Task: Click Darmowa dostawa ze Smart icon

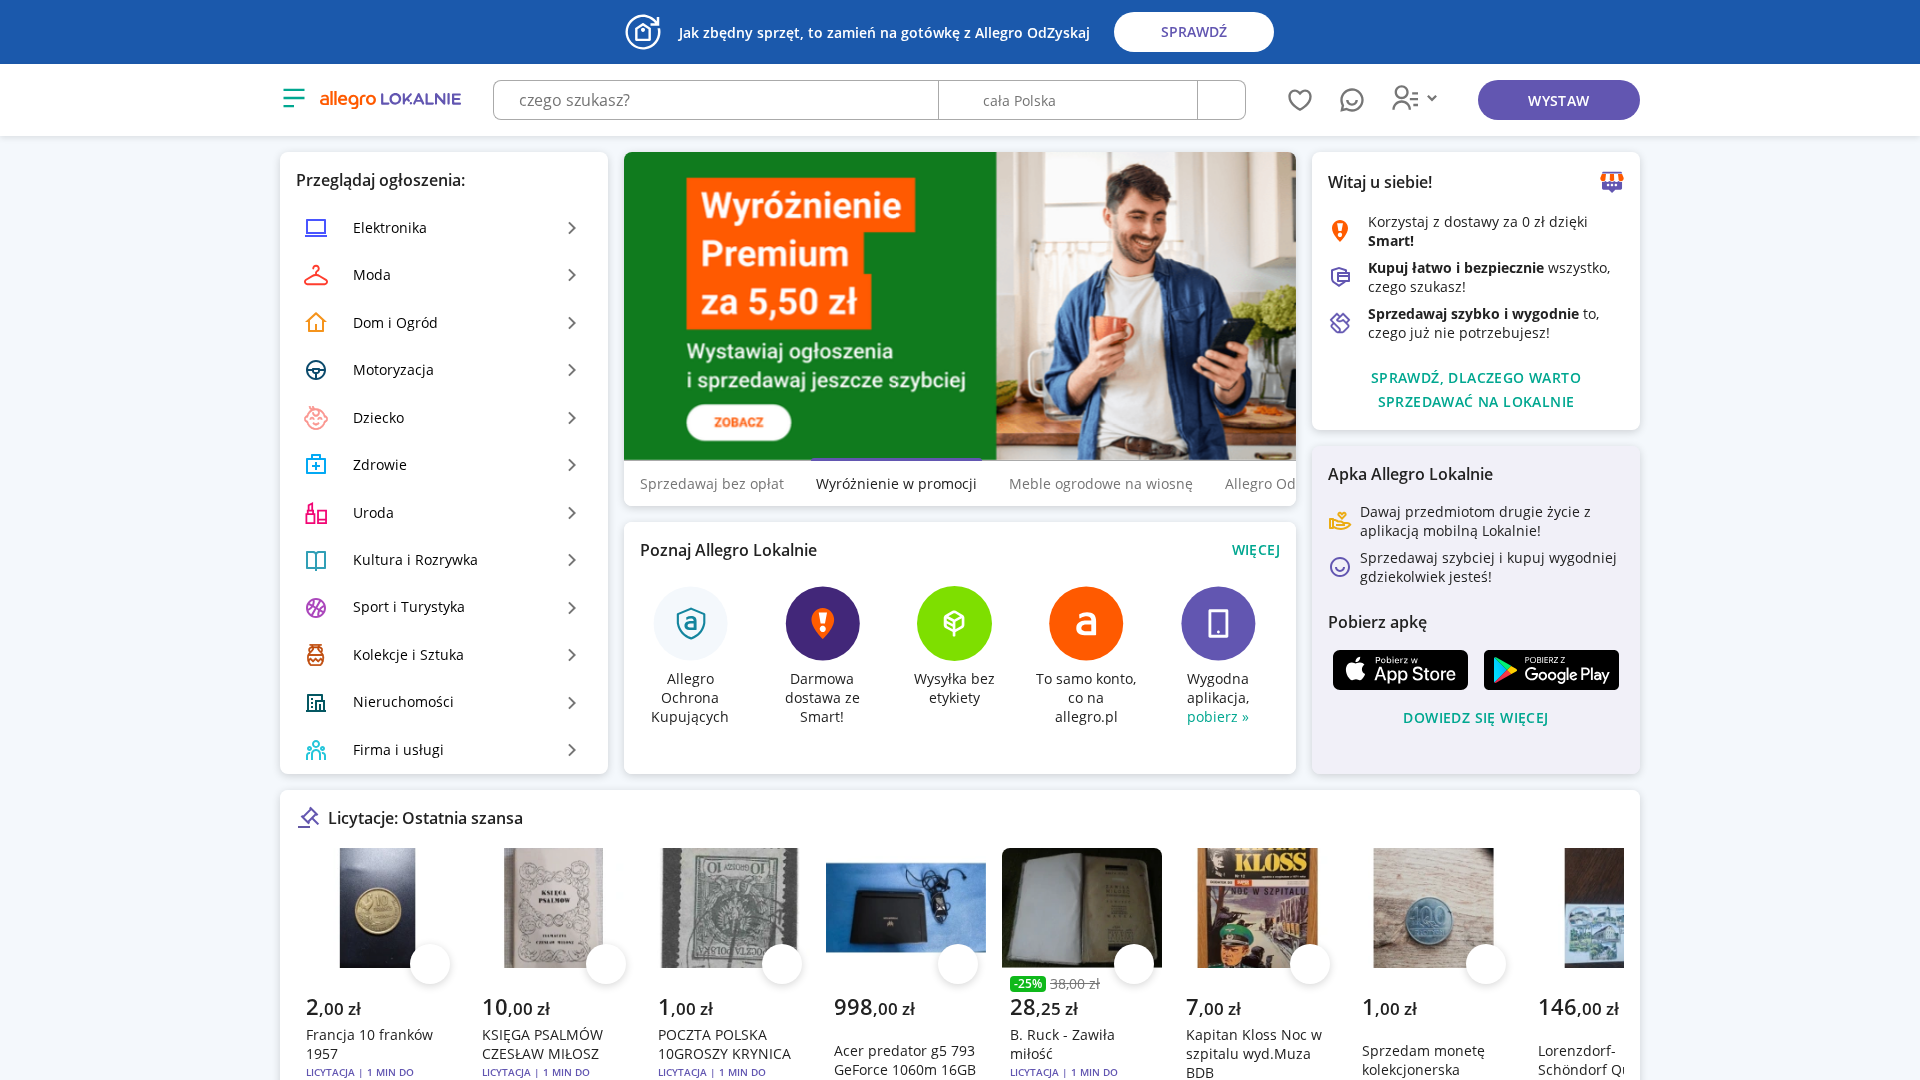Action: coord(822,623)
